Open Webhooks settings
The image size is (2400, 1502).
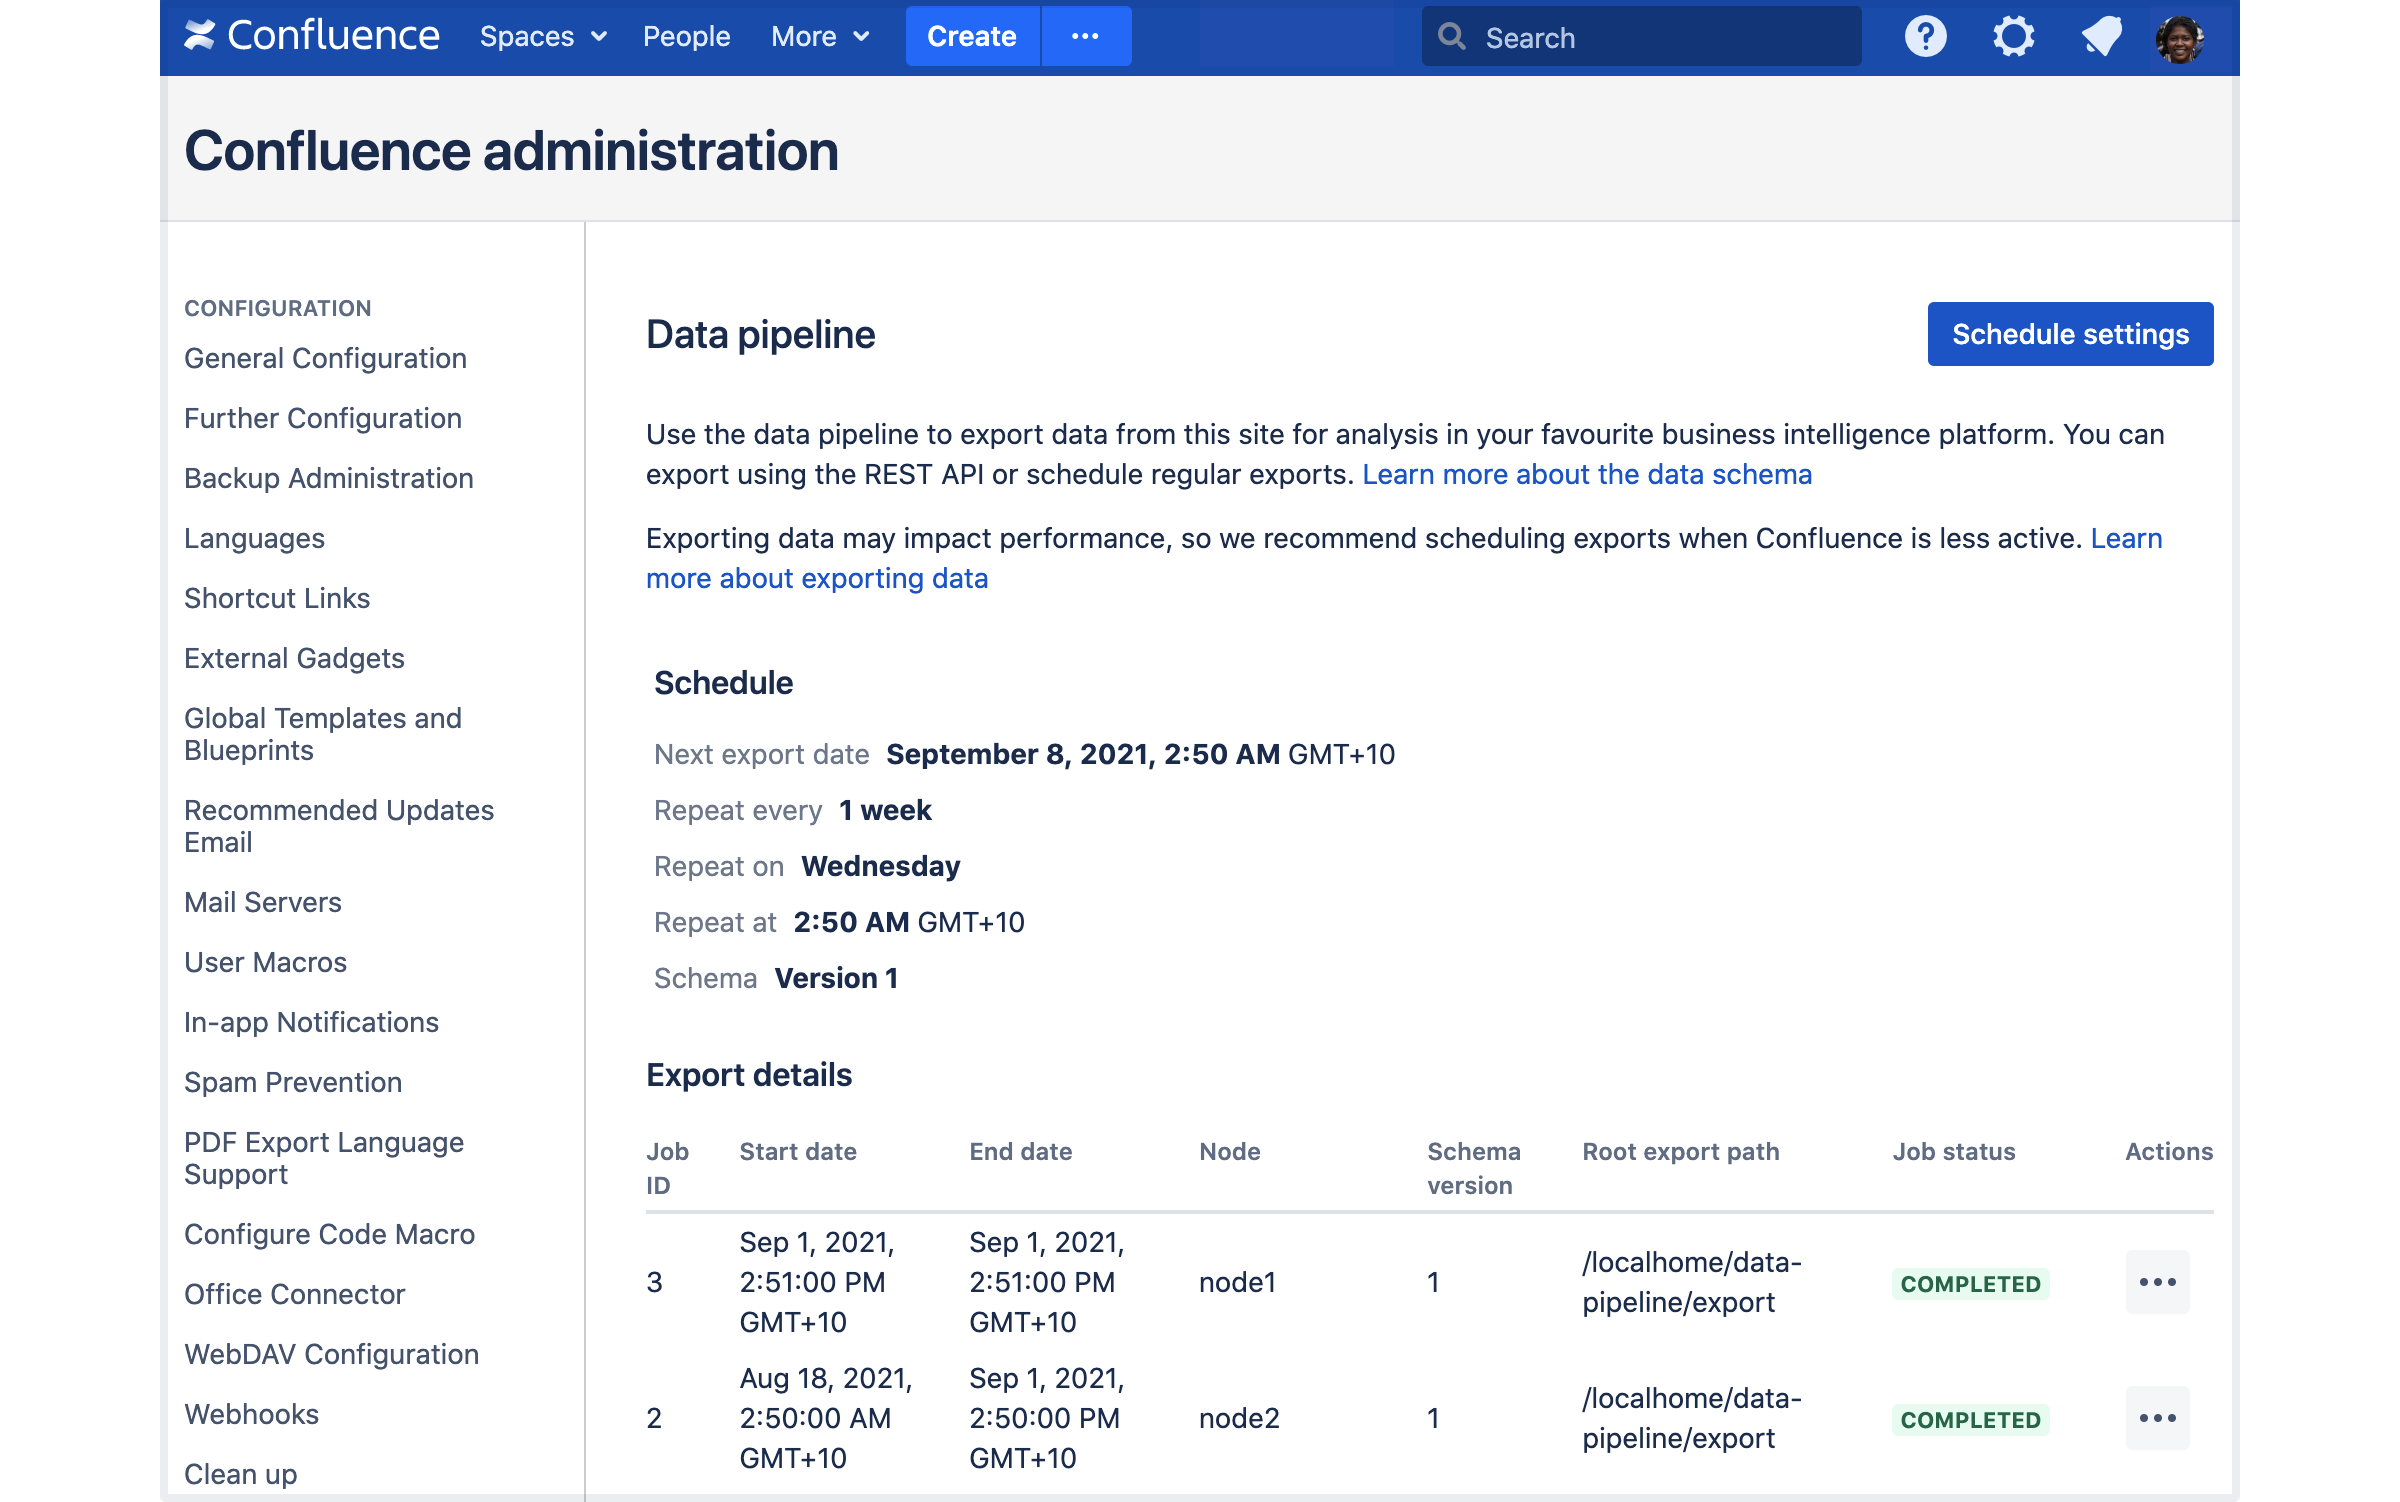point(251,1414)
